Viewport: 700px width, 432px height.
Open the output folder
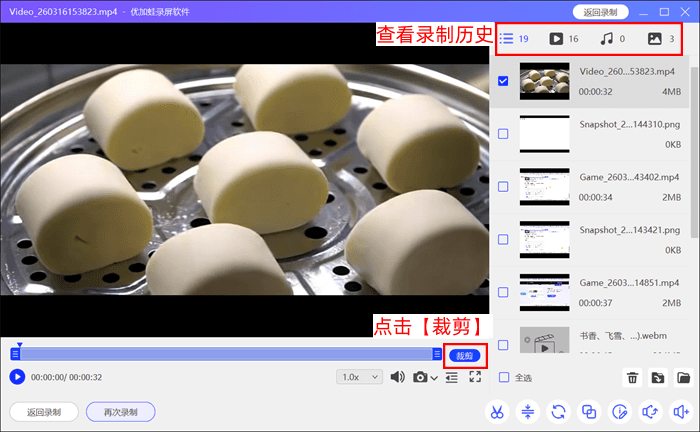pyautogui.click(x=683, y=378)
